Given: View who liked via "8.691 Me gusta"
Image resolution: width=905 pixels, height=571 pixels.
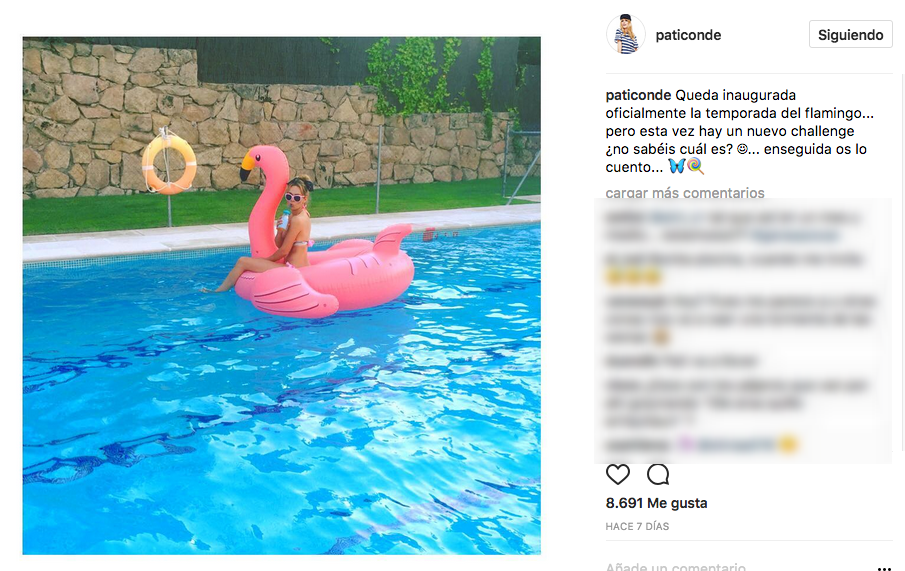Looking at the screenshot, I should tap(656, 503).
